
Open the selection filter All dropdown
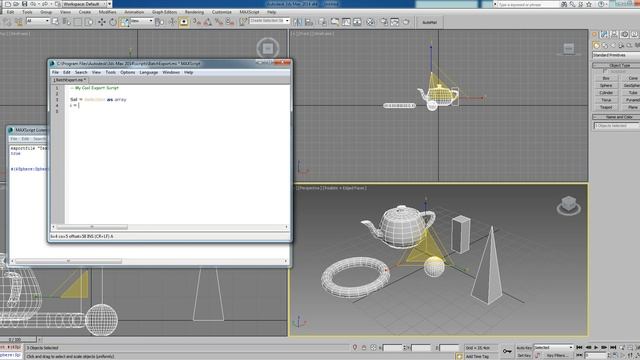[x=38, y=20]
